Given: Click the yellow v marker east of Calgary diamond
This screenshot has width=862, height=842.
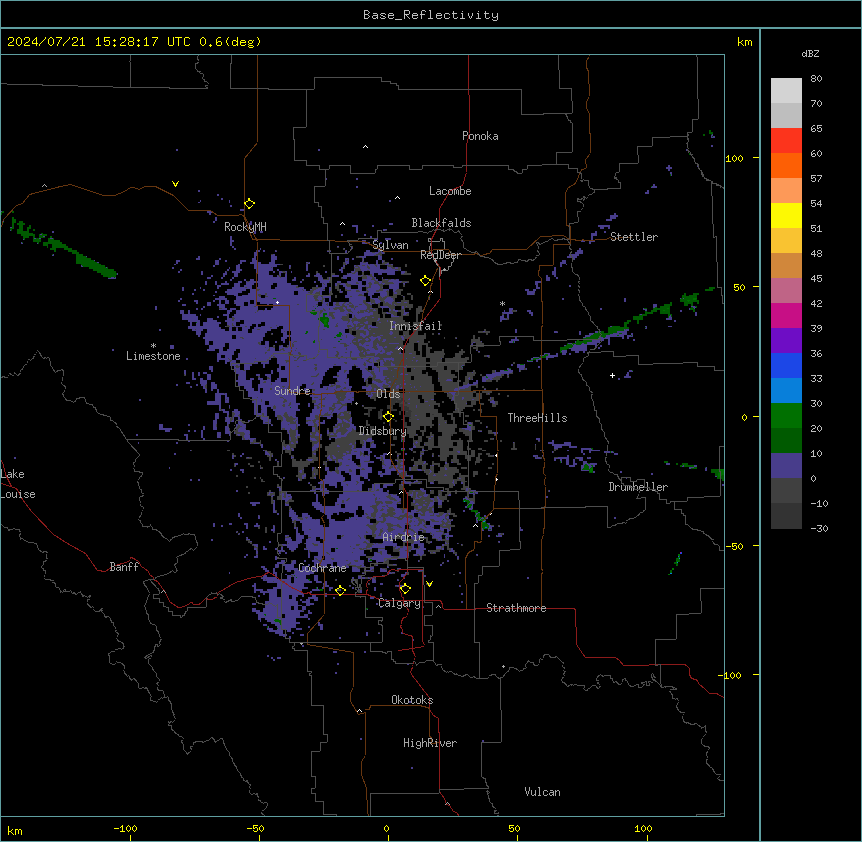Looking at the screenshot, I should [429, 584].
